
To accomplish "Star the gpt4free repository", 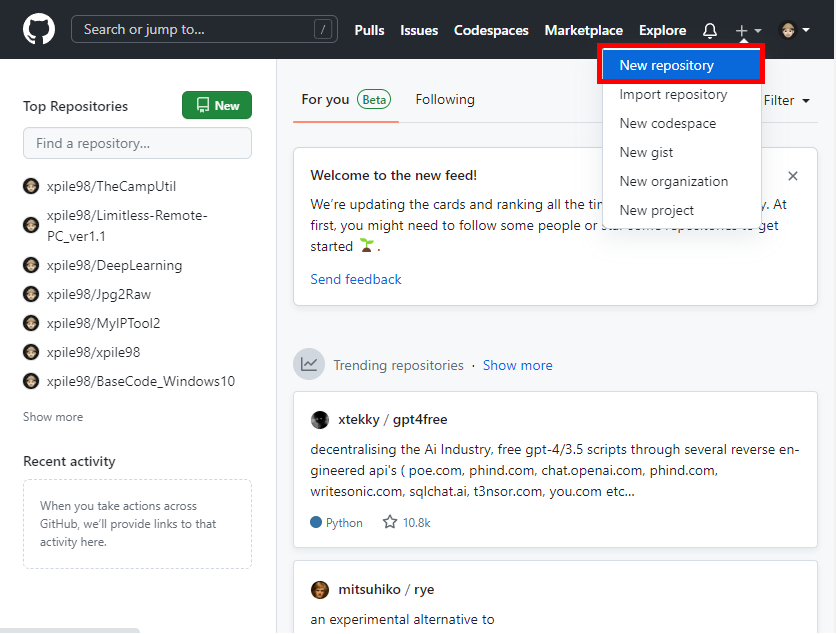I will point(390,522).
